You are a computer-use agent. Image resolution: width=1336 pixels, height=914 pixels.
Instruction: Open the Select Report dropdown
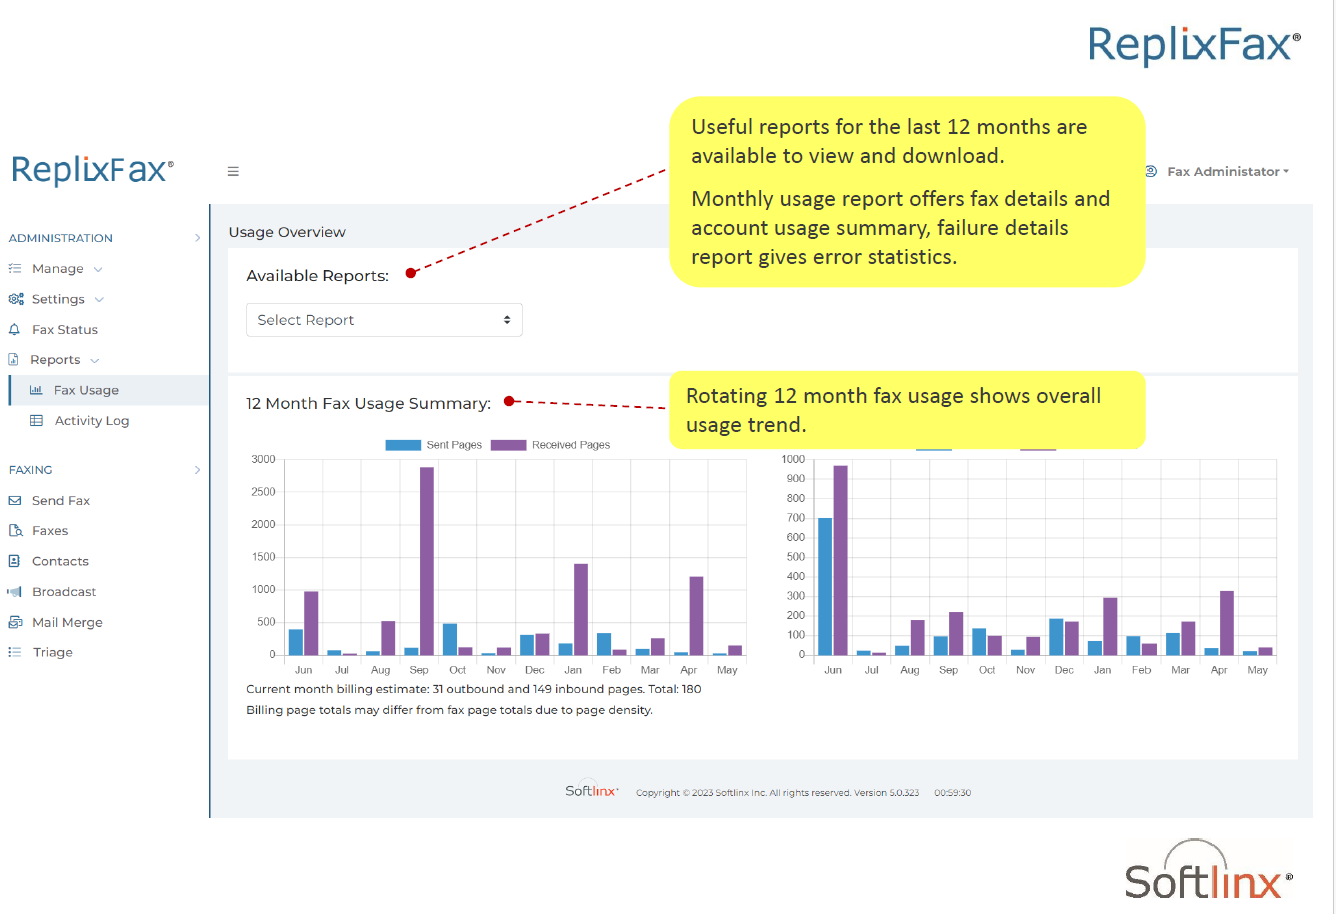[x=384, y=320]
